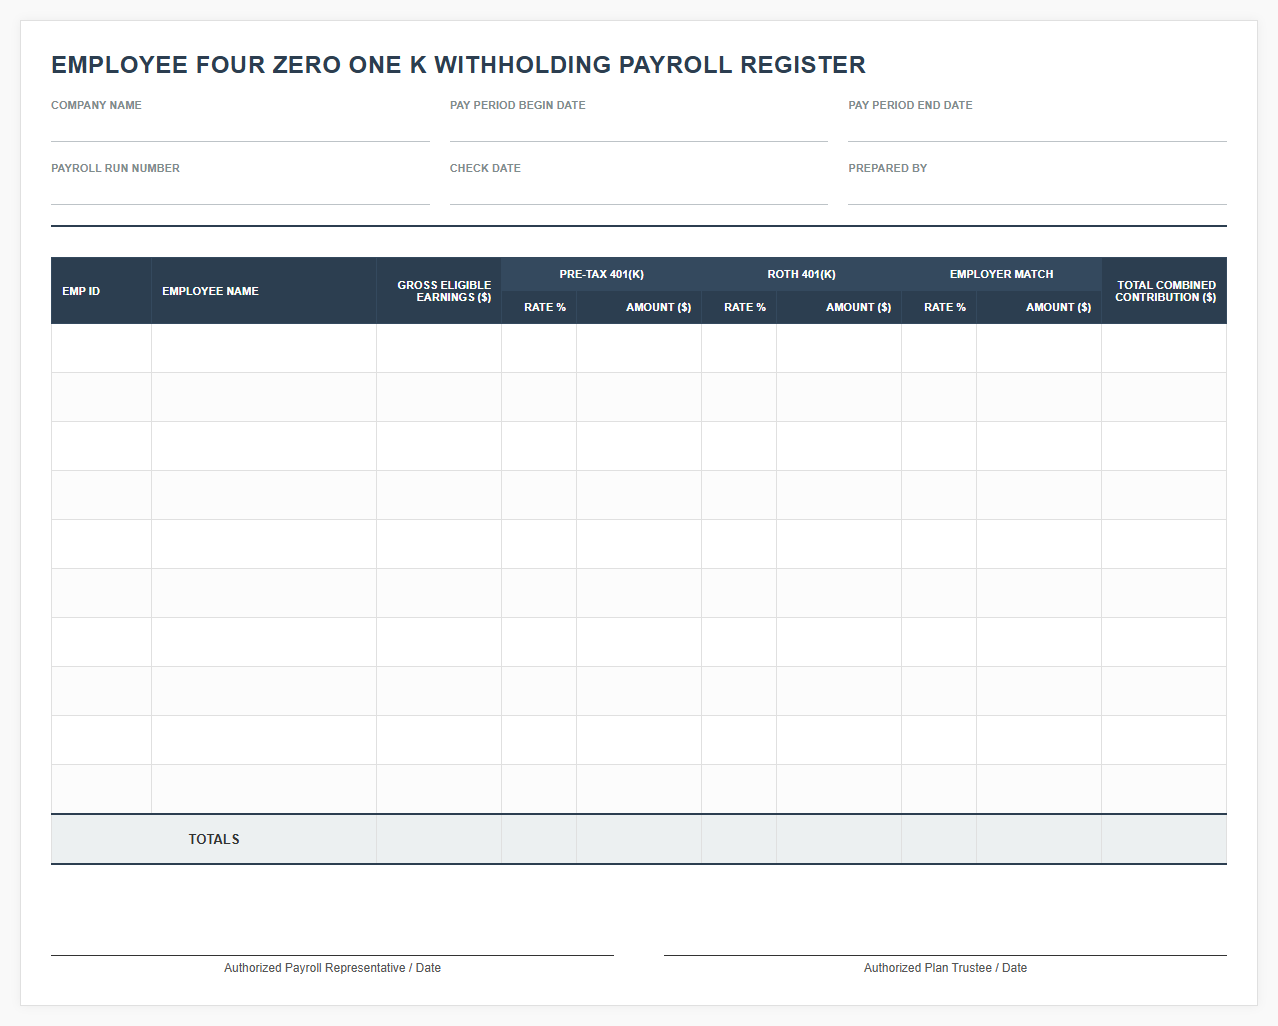Screen dimensions: 1278x1026
Task: Click AMOUNT ($) under ROTH 401(K)
Action: pos(839,307)
